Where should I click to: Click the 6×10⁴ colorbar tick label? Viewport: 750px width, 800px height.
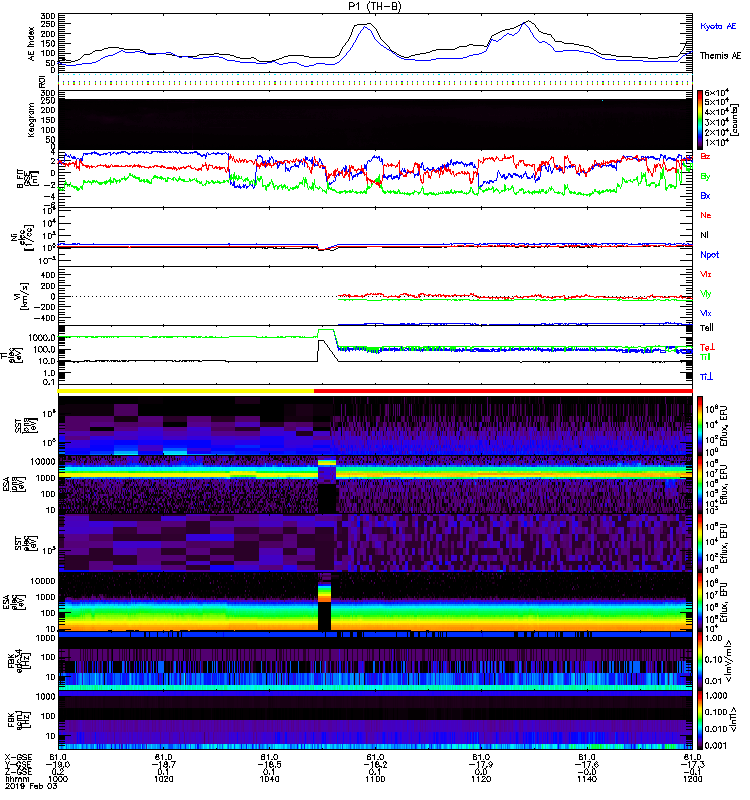coord(717,93)
